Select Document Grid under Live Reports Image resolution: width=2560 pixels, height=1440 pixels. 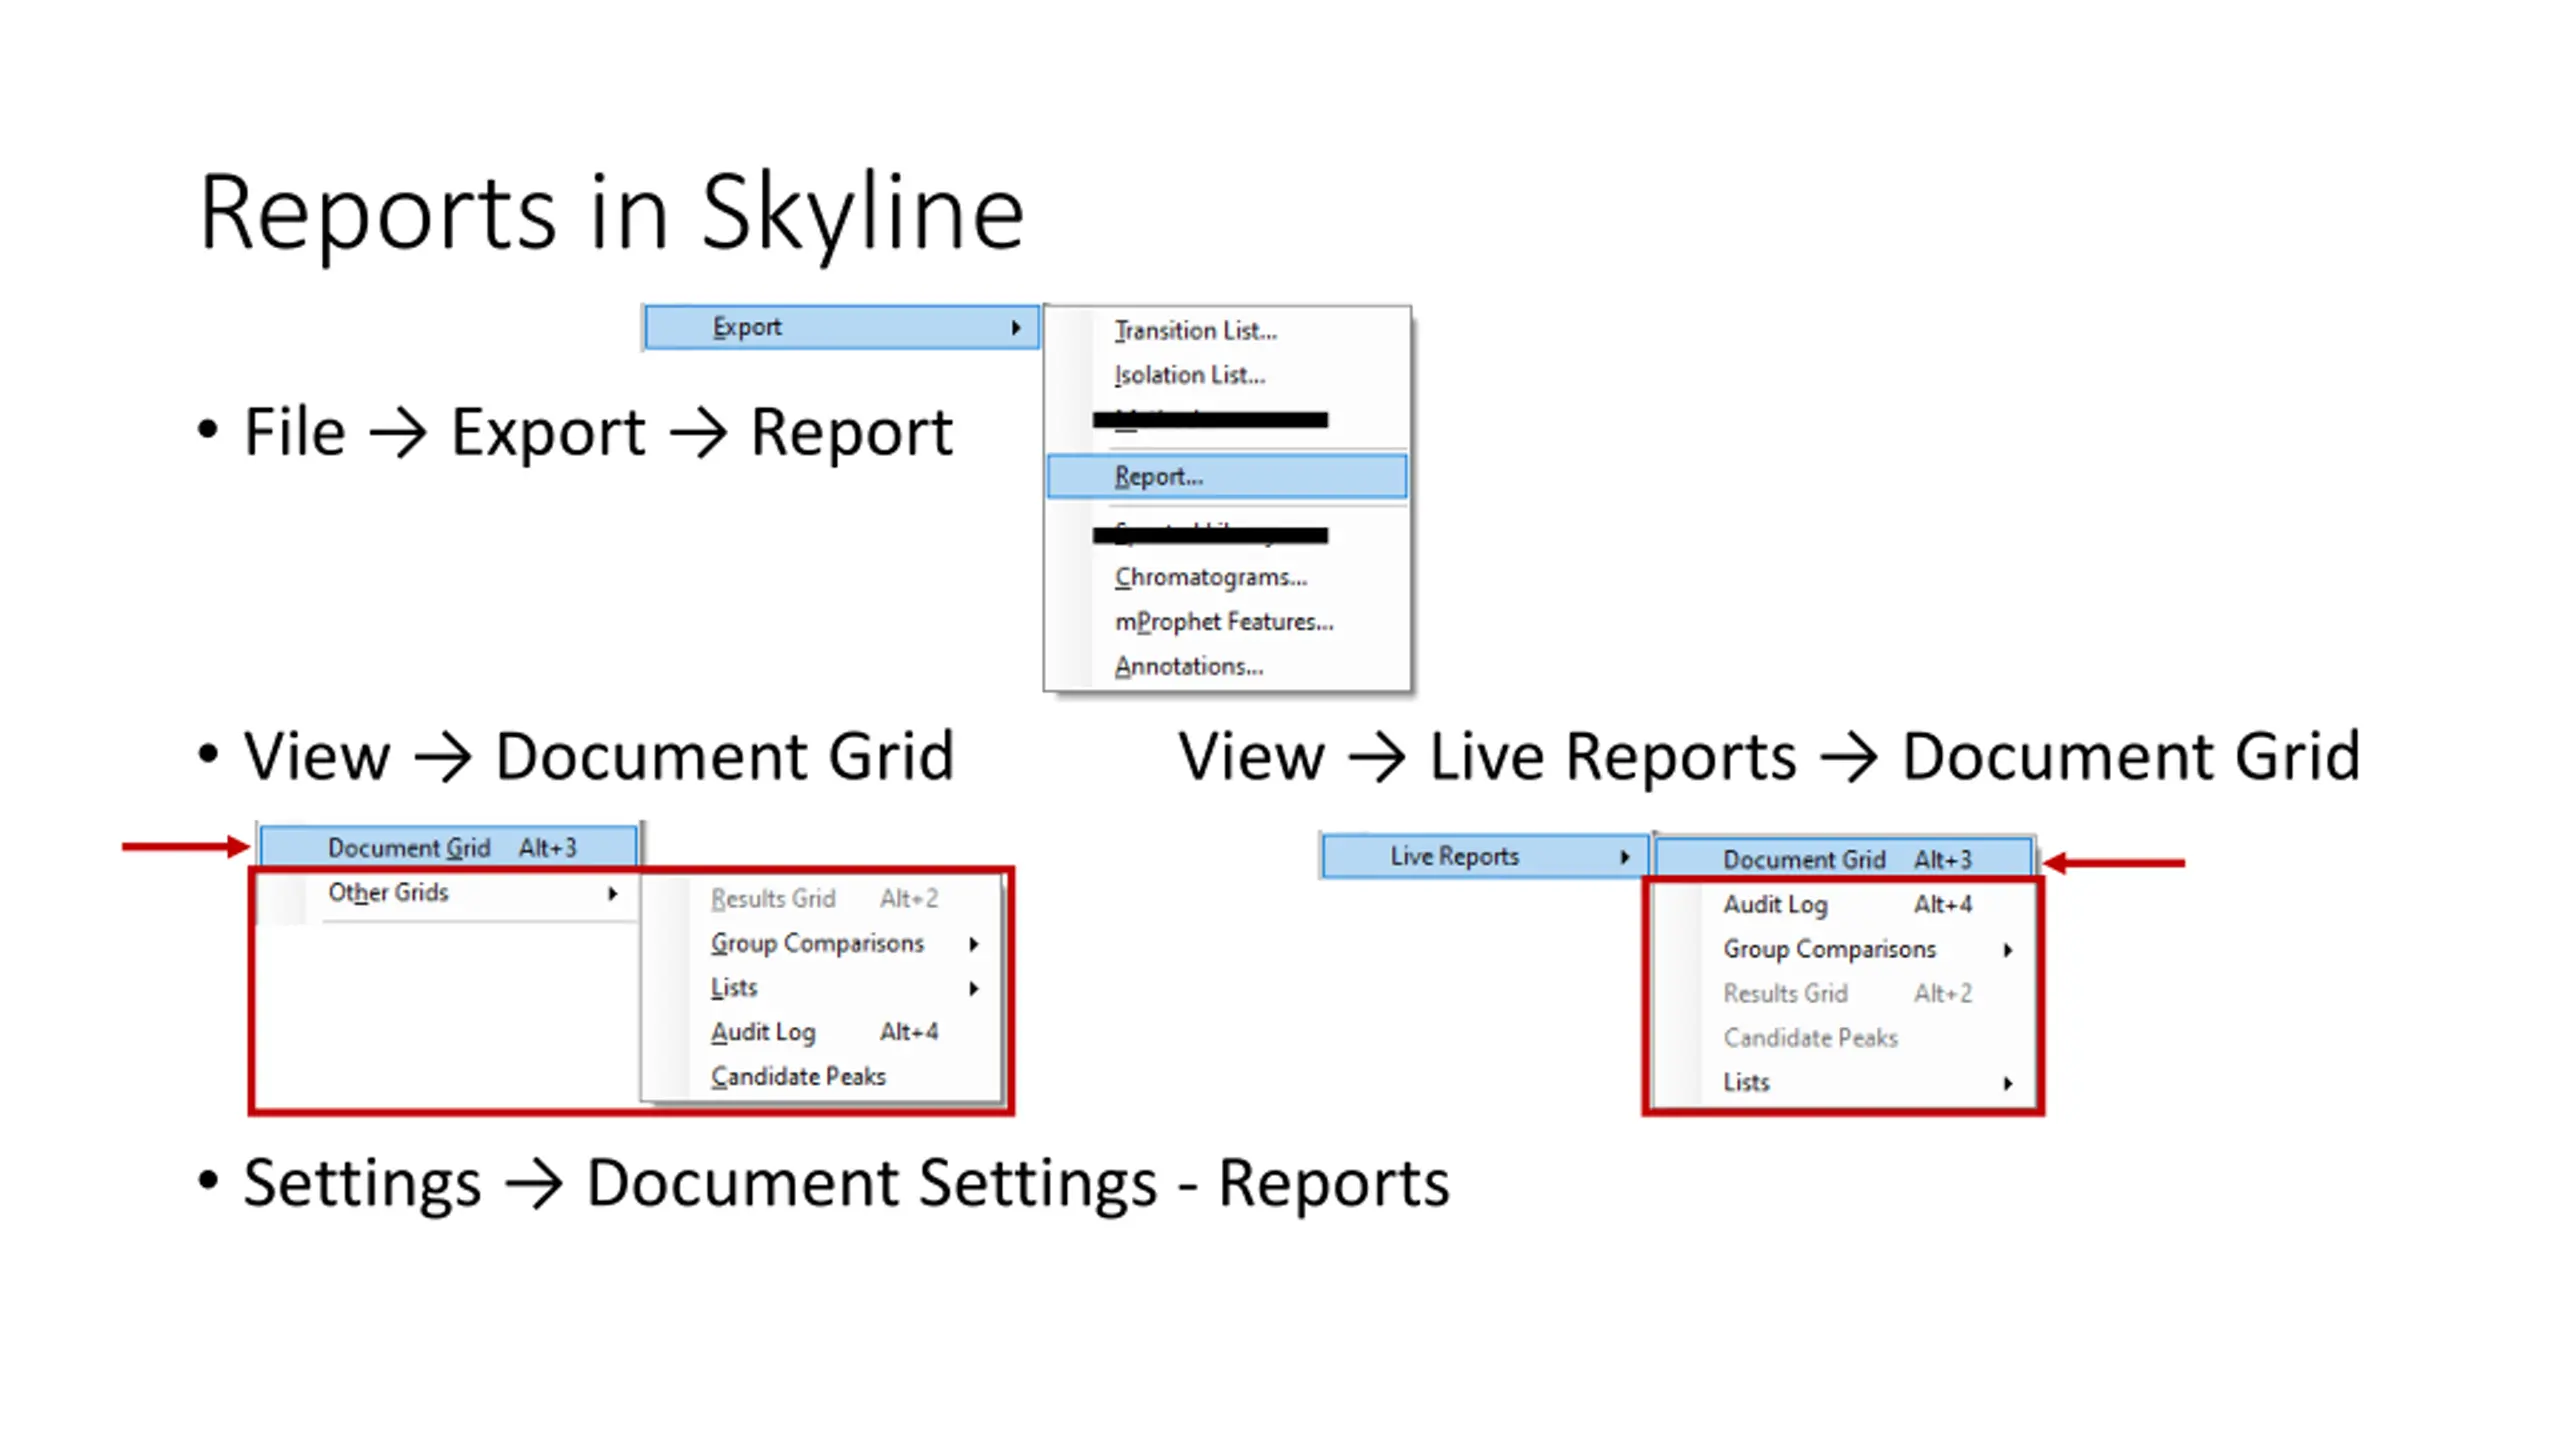click(x=1845, y=859)
